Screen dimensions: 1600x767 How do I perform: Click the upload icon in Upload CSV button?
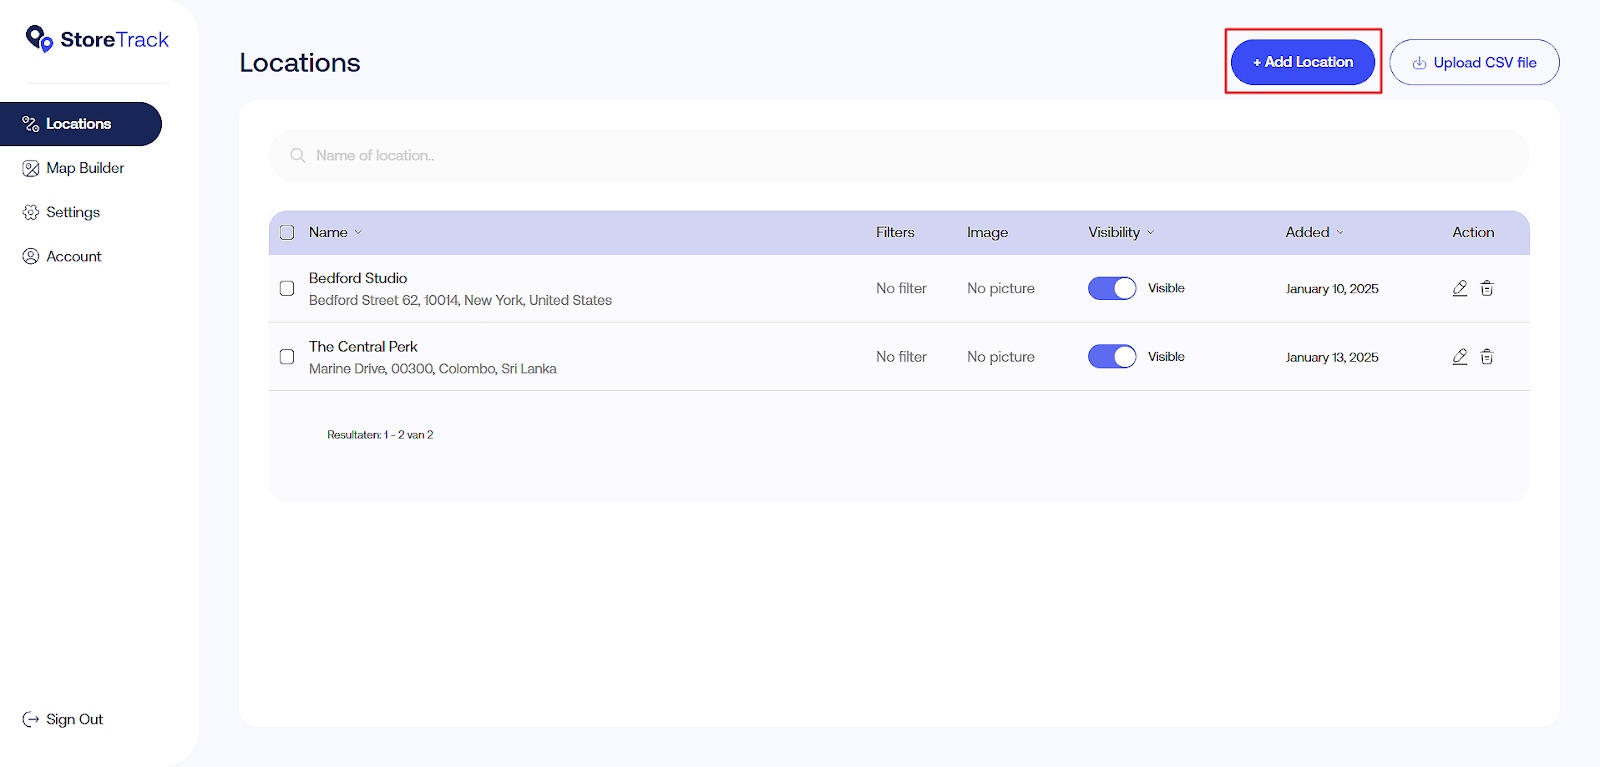(1419, 63)
